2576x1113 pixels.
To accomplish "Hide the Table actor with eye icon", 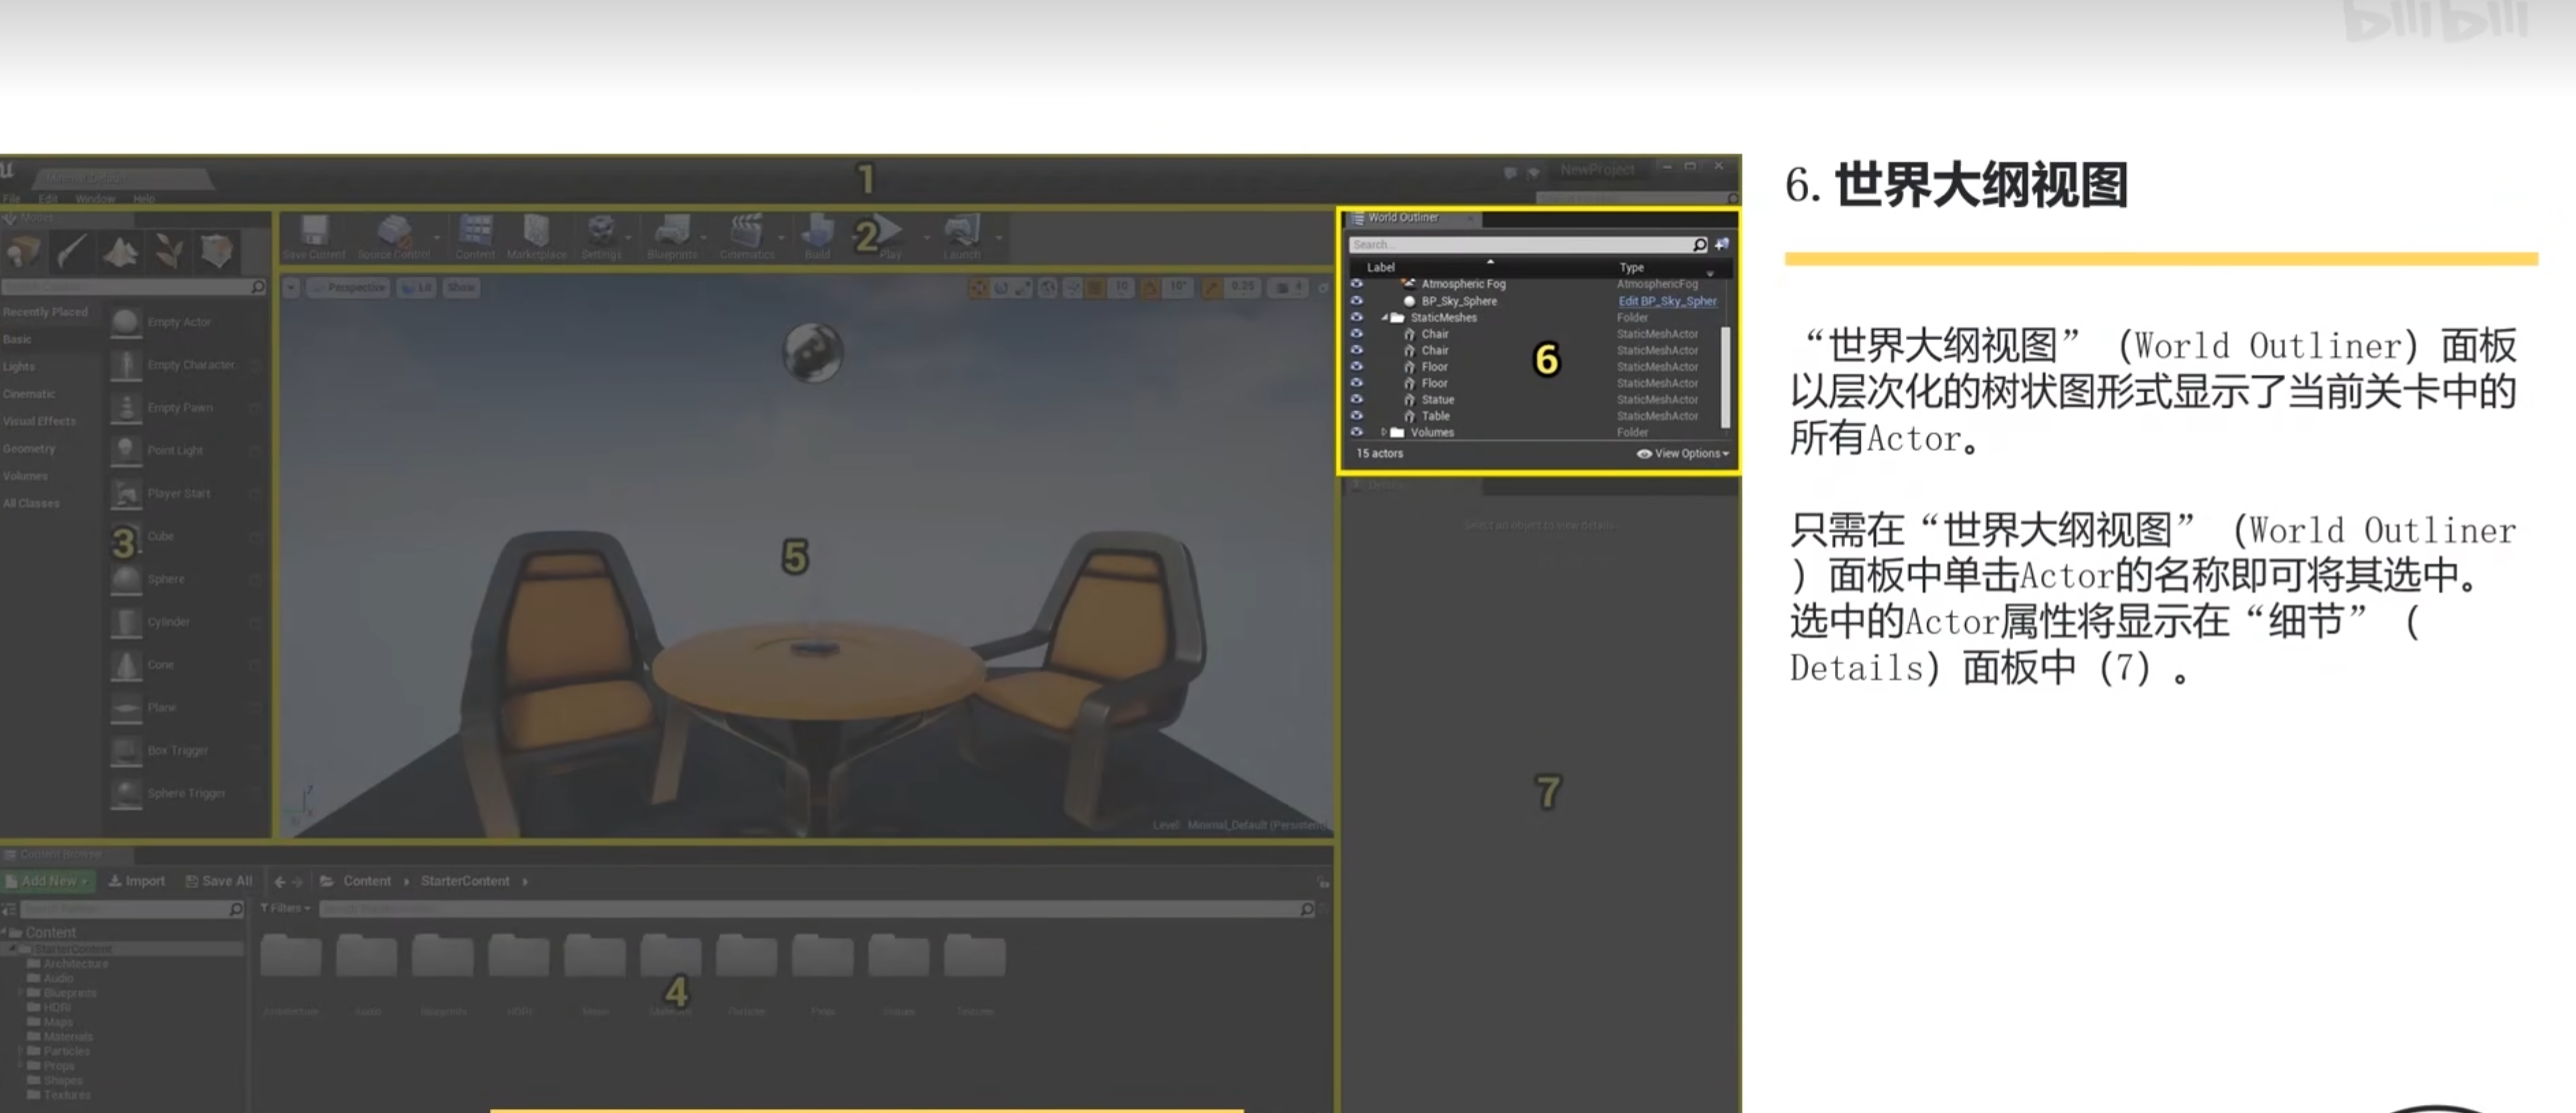I will (x=1357, y=415).
